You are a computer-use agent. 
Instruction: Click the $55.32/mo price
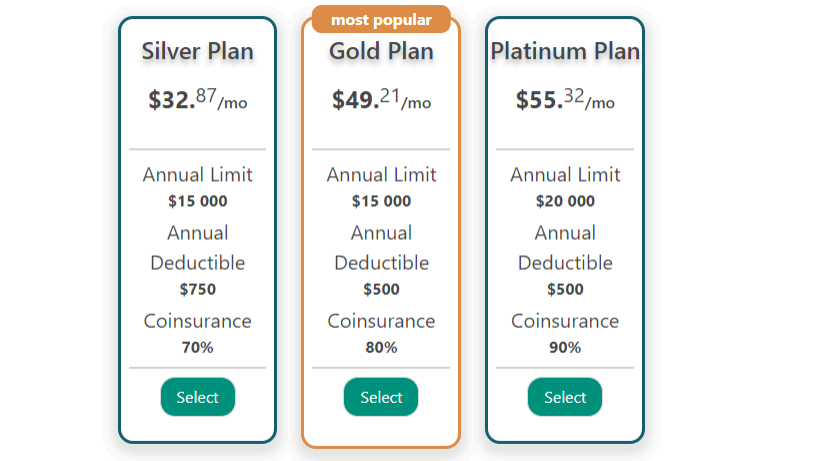coord(565,100)
